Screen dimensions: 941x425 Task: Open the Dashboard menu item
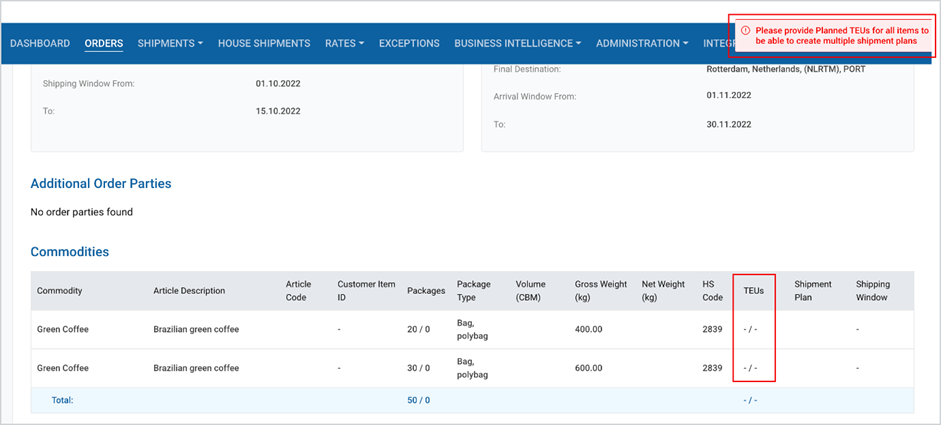point(40,43)
